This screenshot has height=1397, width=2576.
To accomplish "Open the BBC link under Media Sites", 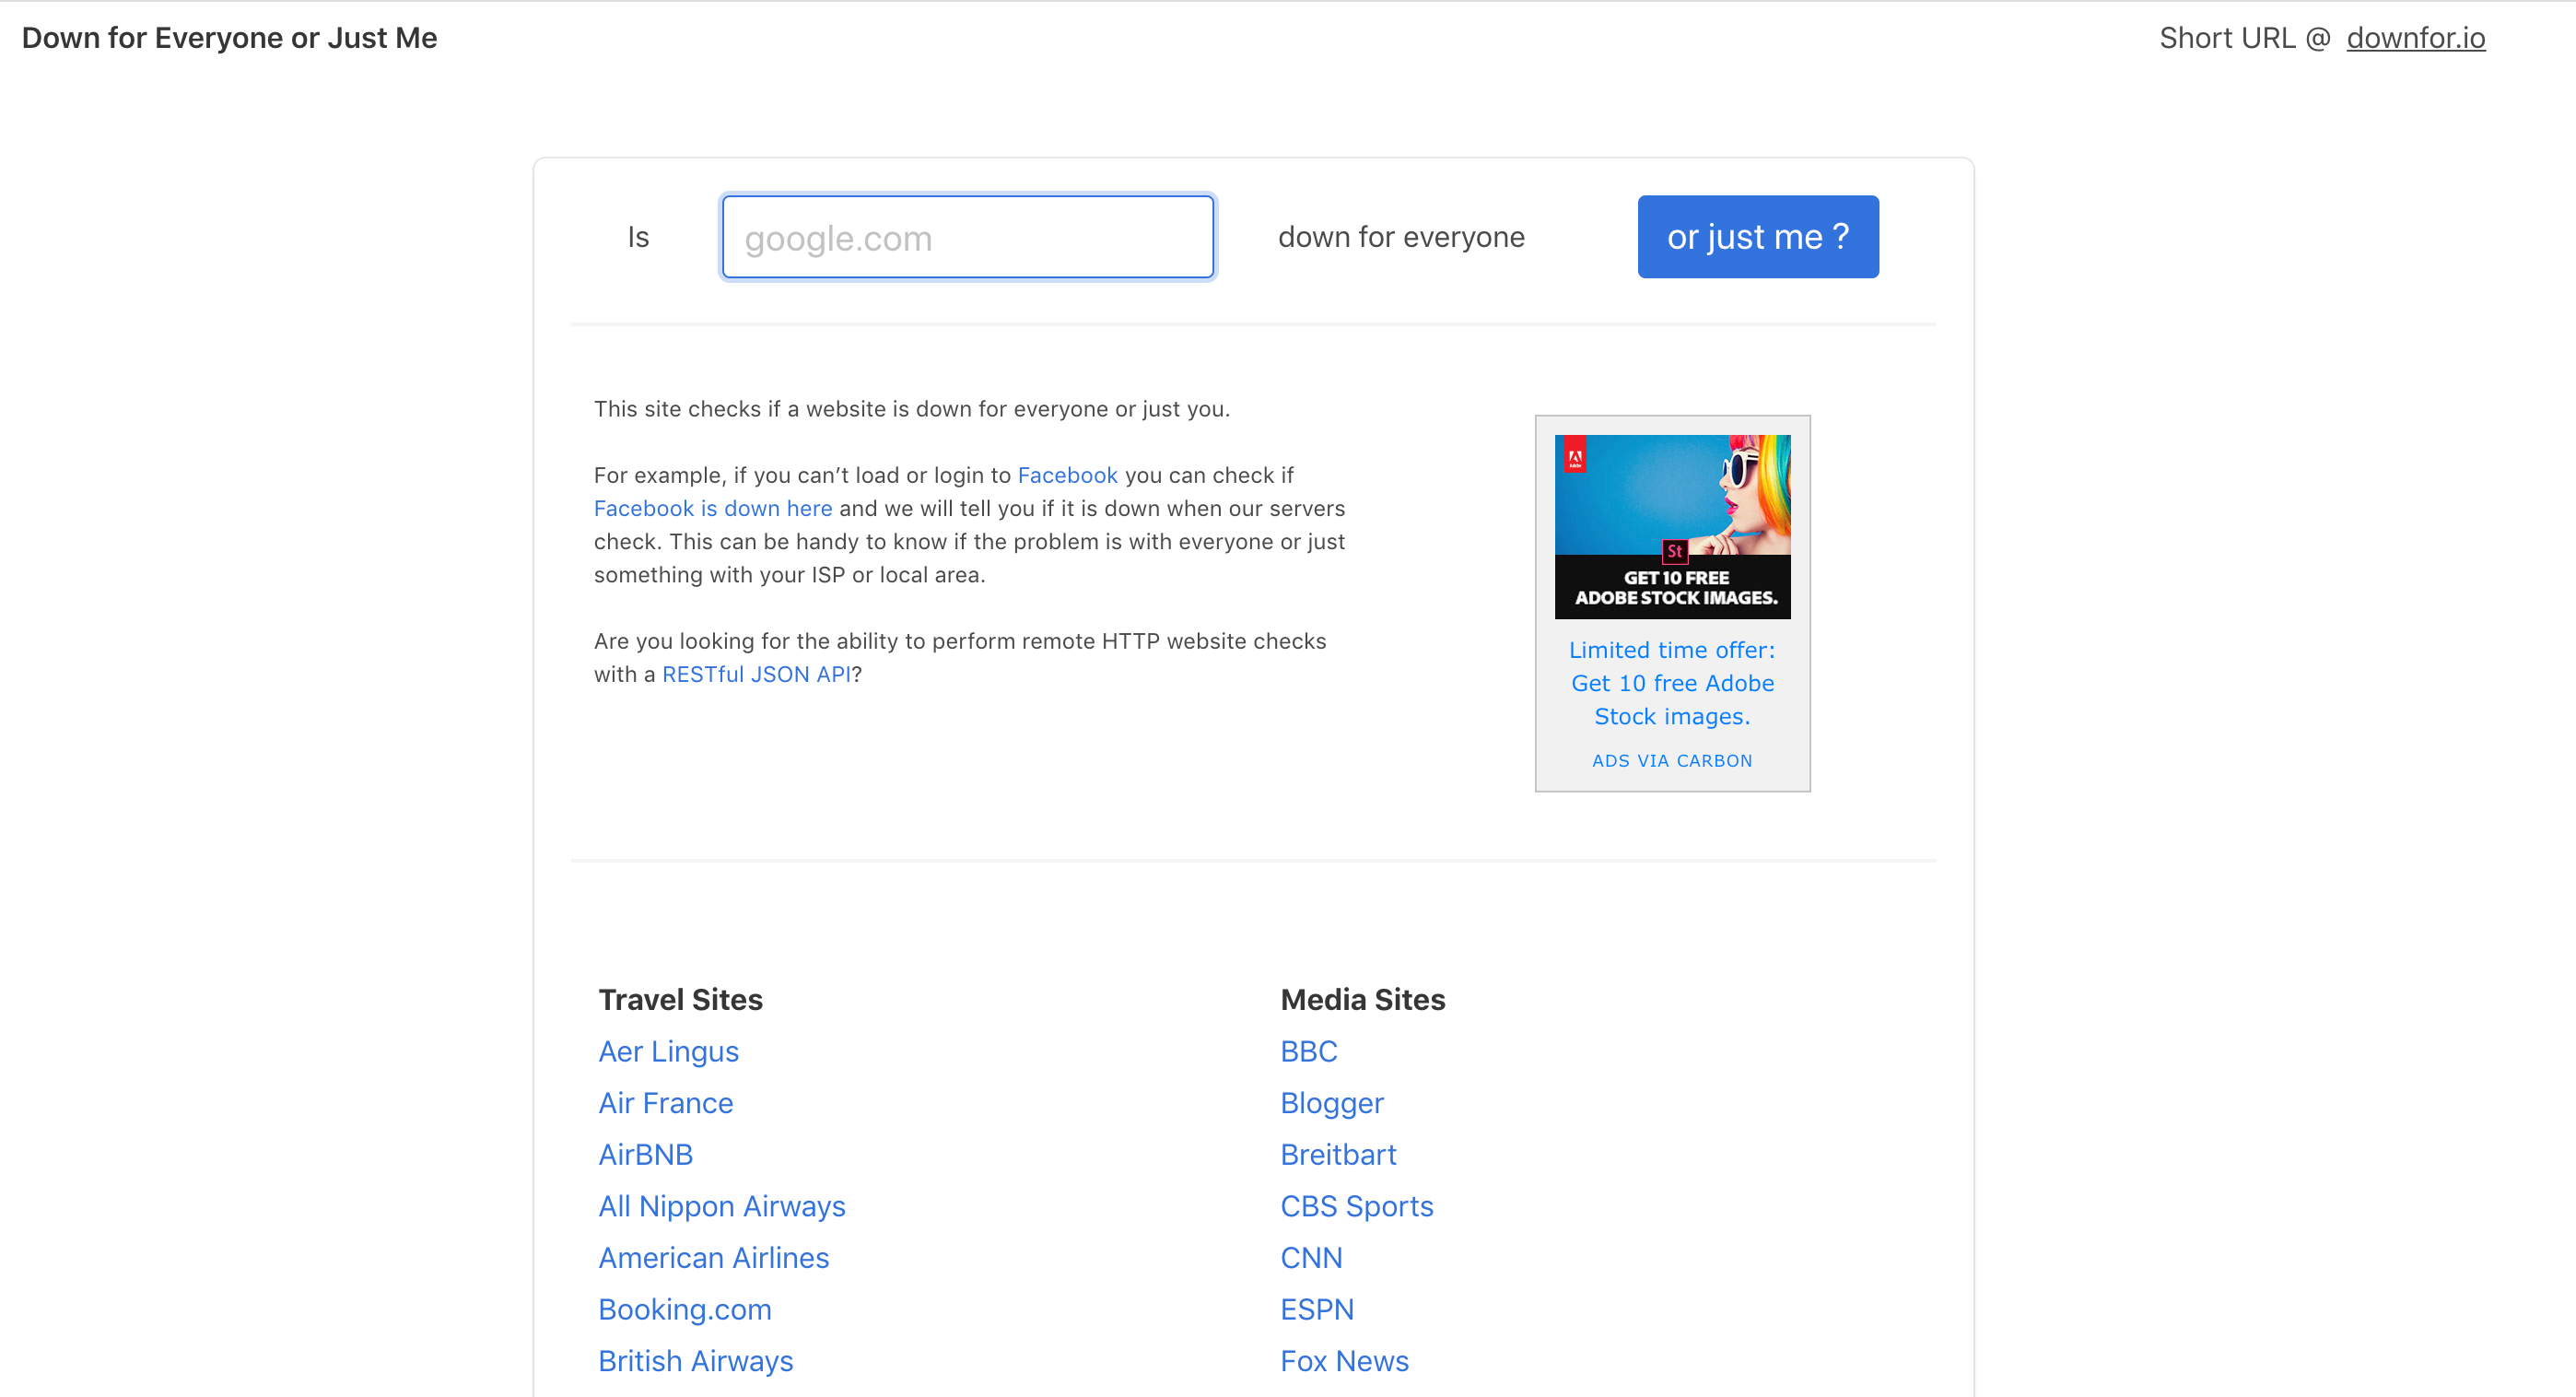I will point(1308,1052).
